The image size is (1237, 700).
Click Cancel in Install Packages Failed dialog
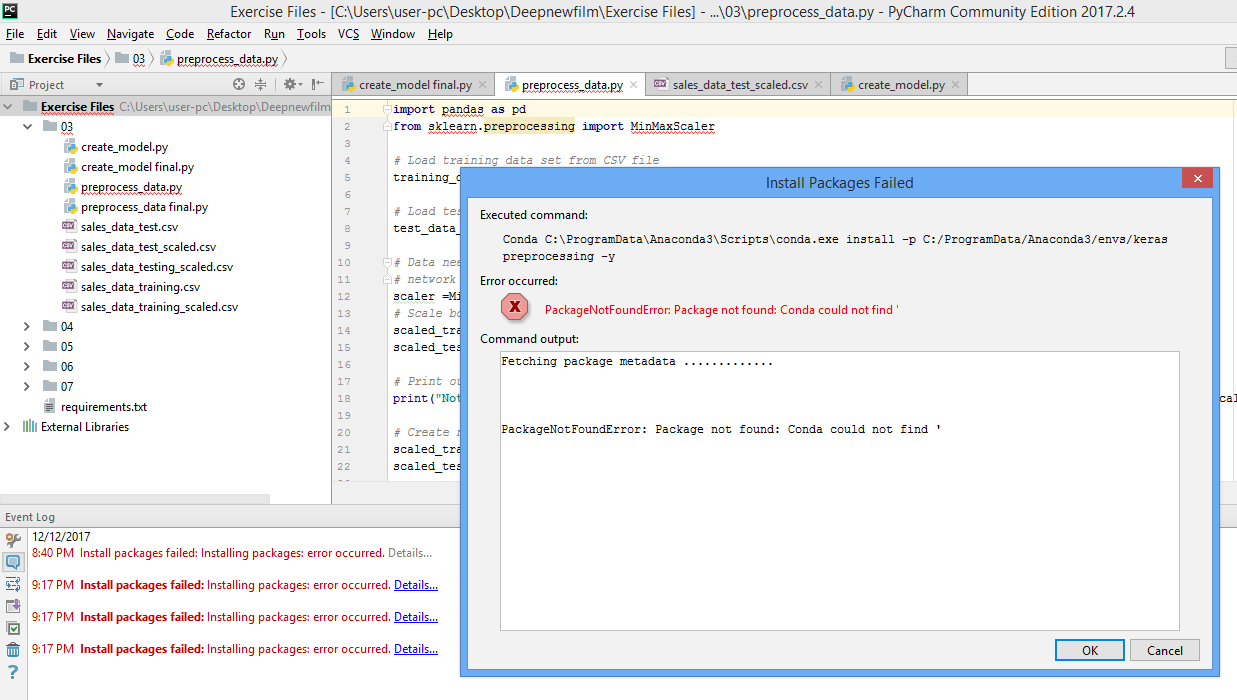click(1164, 650)
